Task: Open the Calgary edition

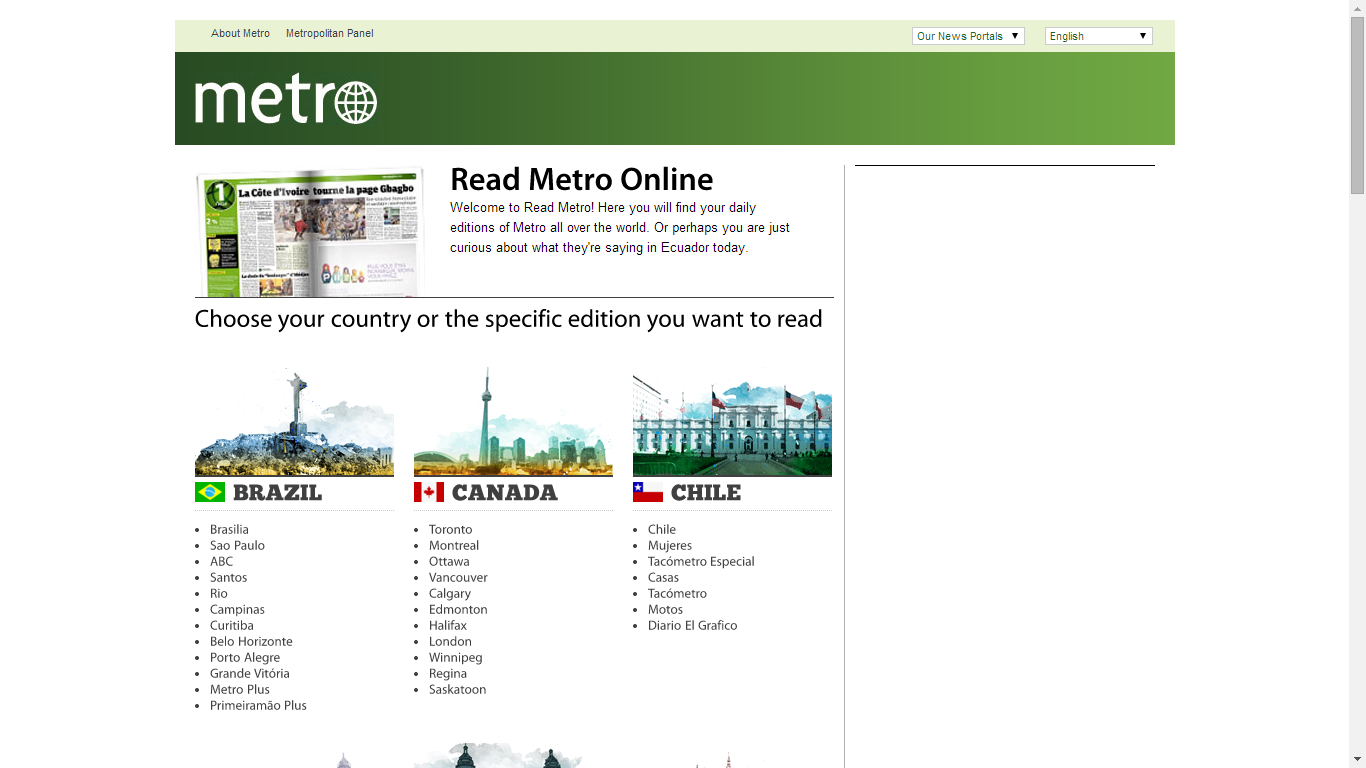Action: [450, 594]
